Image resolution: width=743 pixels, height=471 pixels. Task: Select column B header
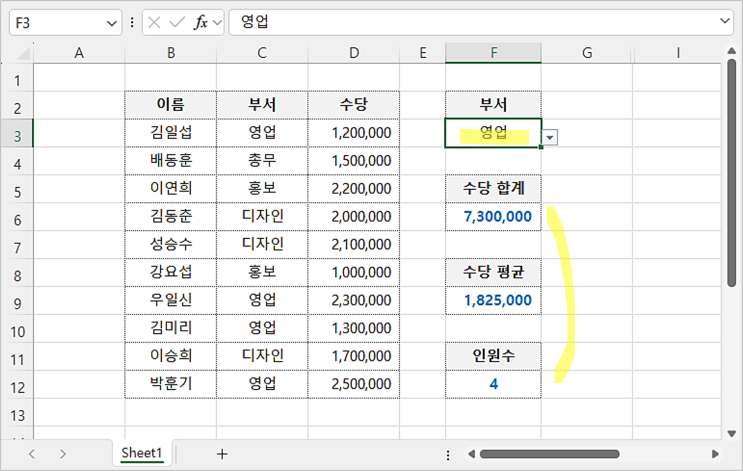[171, 53]
